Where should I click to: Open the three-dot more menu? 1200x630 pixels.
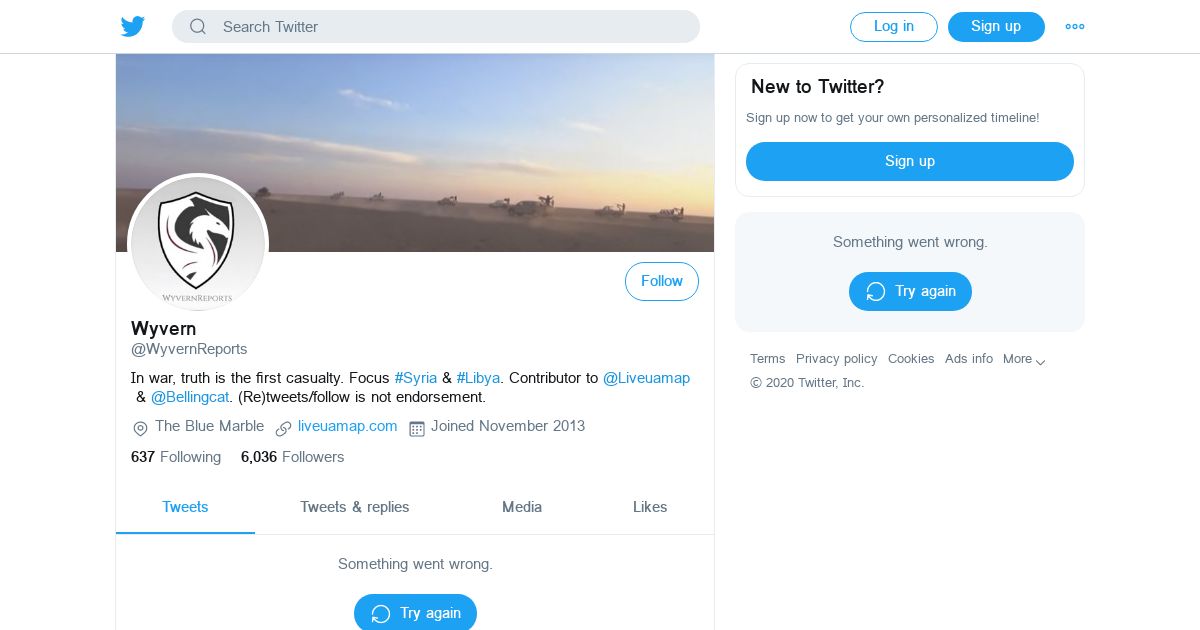(x=1075, y=27)
